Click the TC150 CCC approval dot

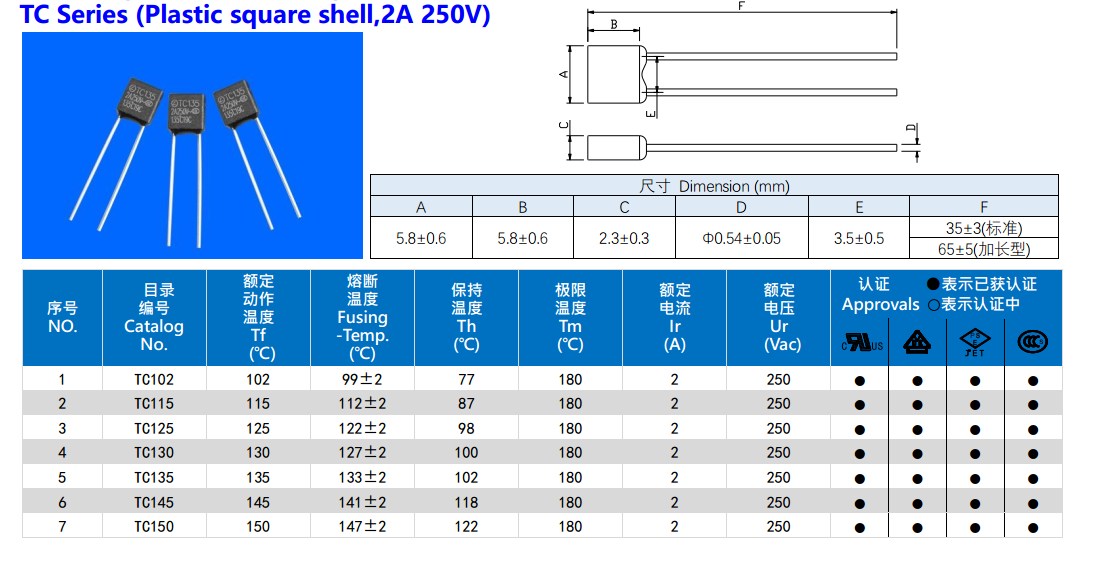[x=1032, y=527]
